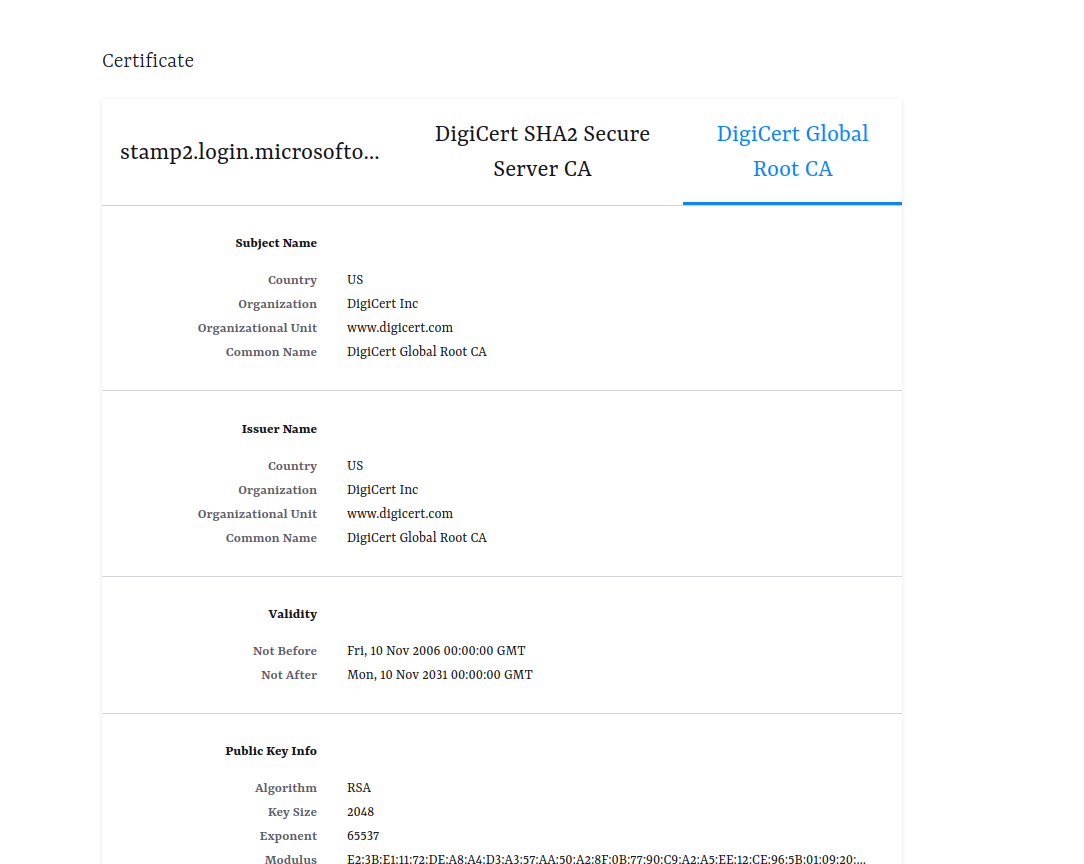Click the Subject Name Organization label
This screenshot has width=1084, height=864.
(x=277, y=304)
